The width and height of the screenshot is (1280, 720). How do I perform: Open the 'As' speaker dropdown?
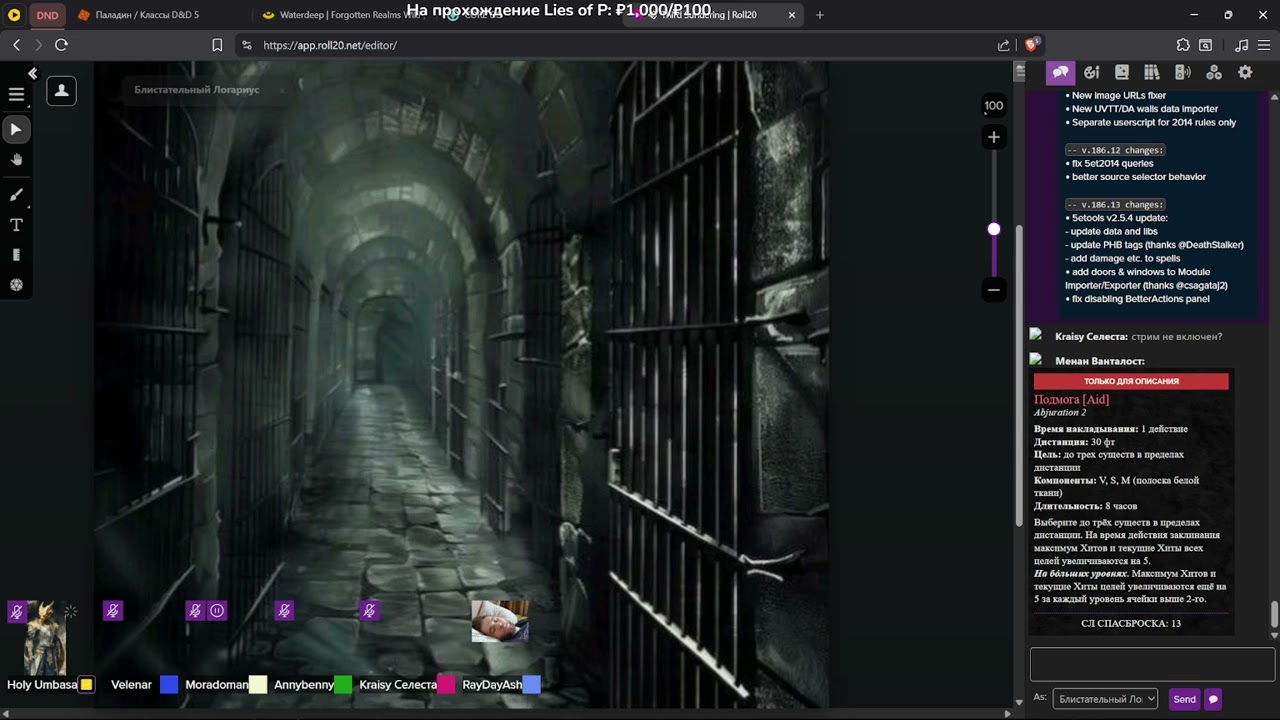click(1105, 699)
